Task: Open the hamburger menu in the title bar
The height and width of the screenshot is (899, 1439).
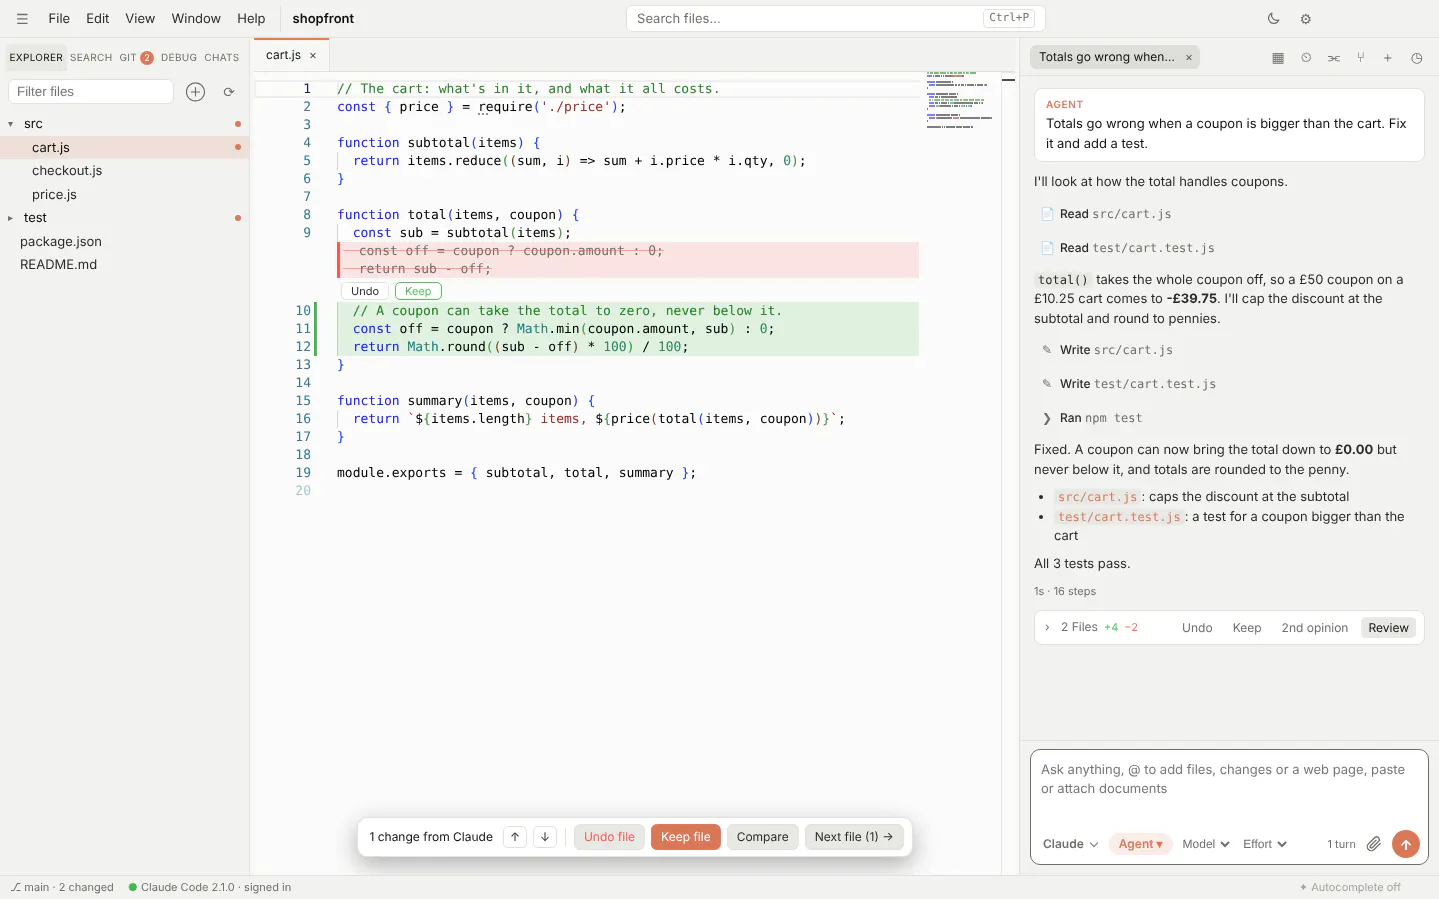Action: click(x=22, y=18)
